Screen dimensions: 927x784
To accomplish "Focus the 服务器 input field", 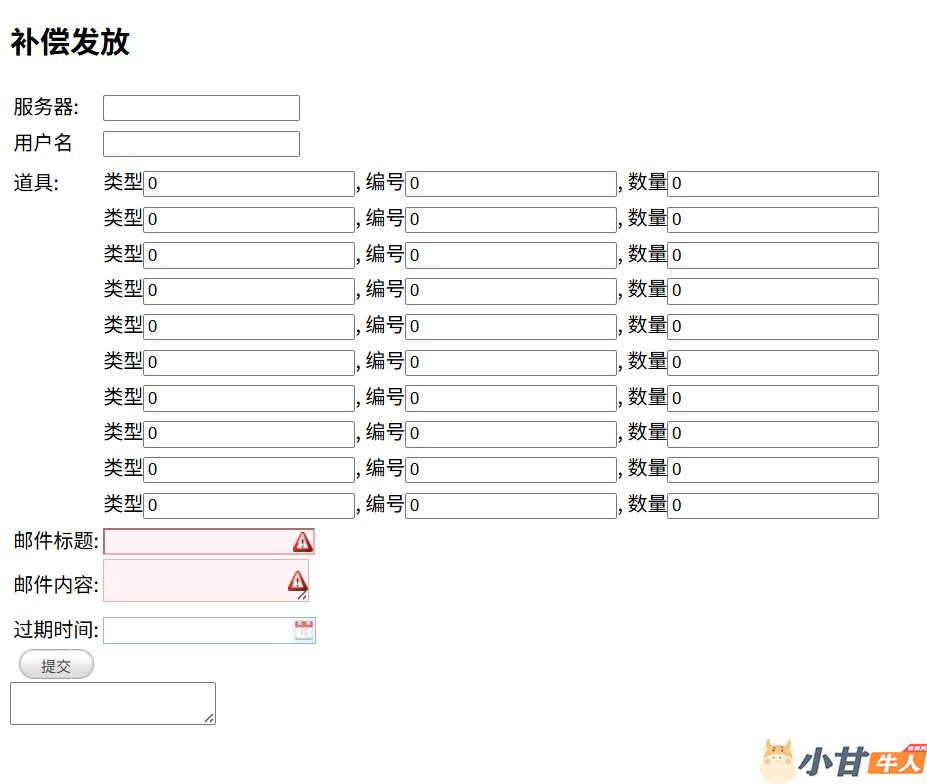I will [x=201, y=108].
